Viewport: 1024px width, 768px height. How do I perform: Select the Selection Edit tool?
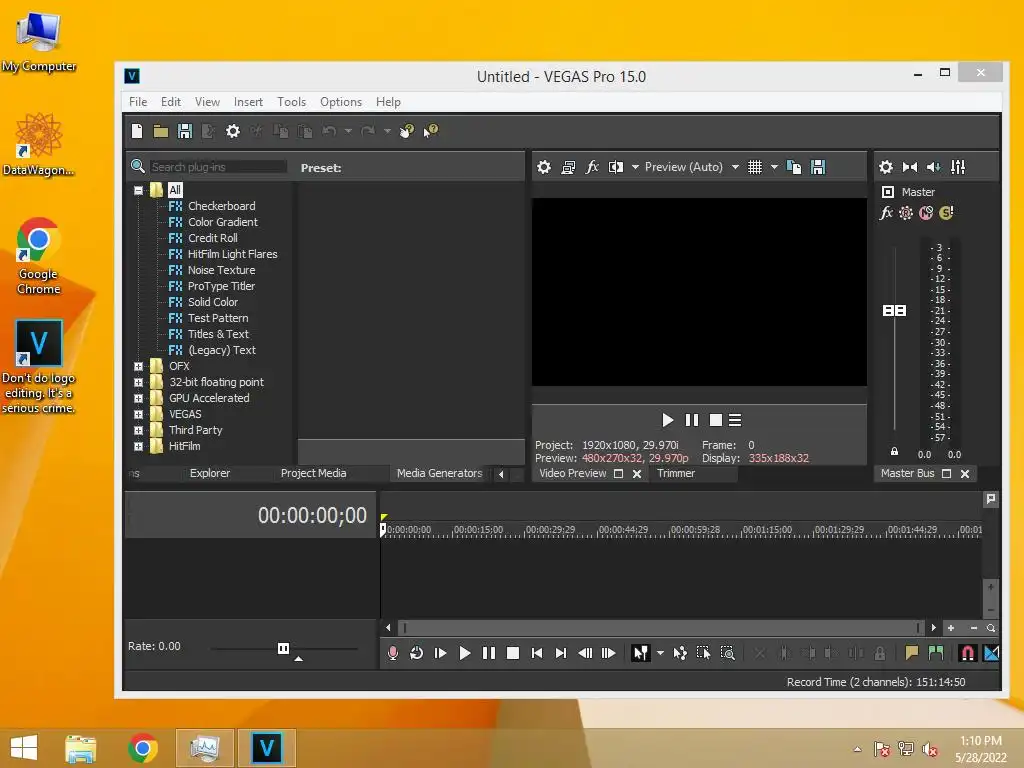click(x=703, y=653)
